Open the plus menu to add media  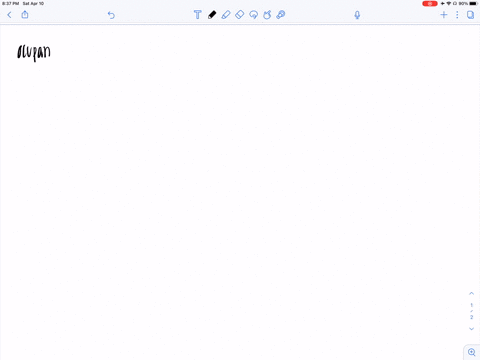[x=444, y=15]
